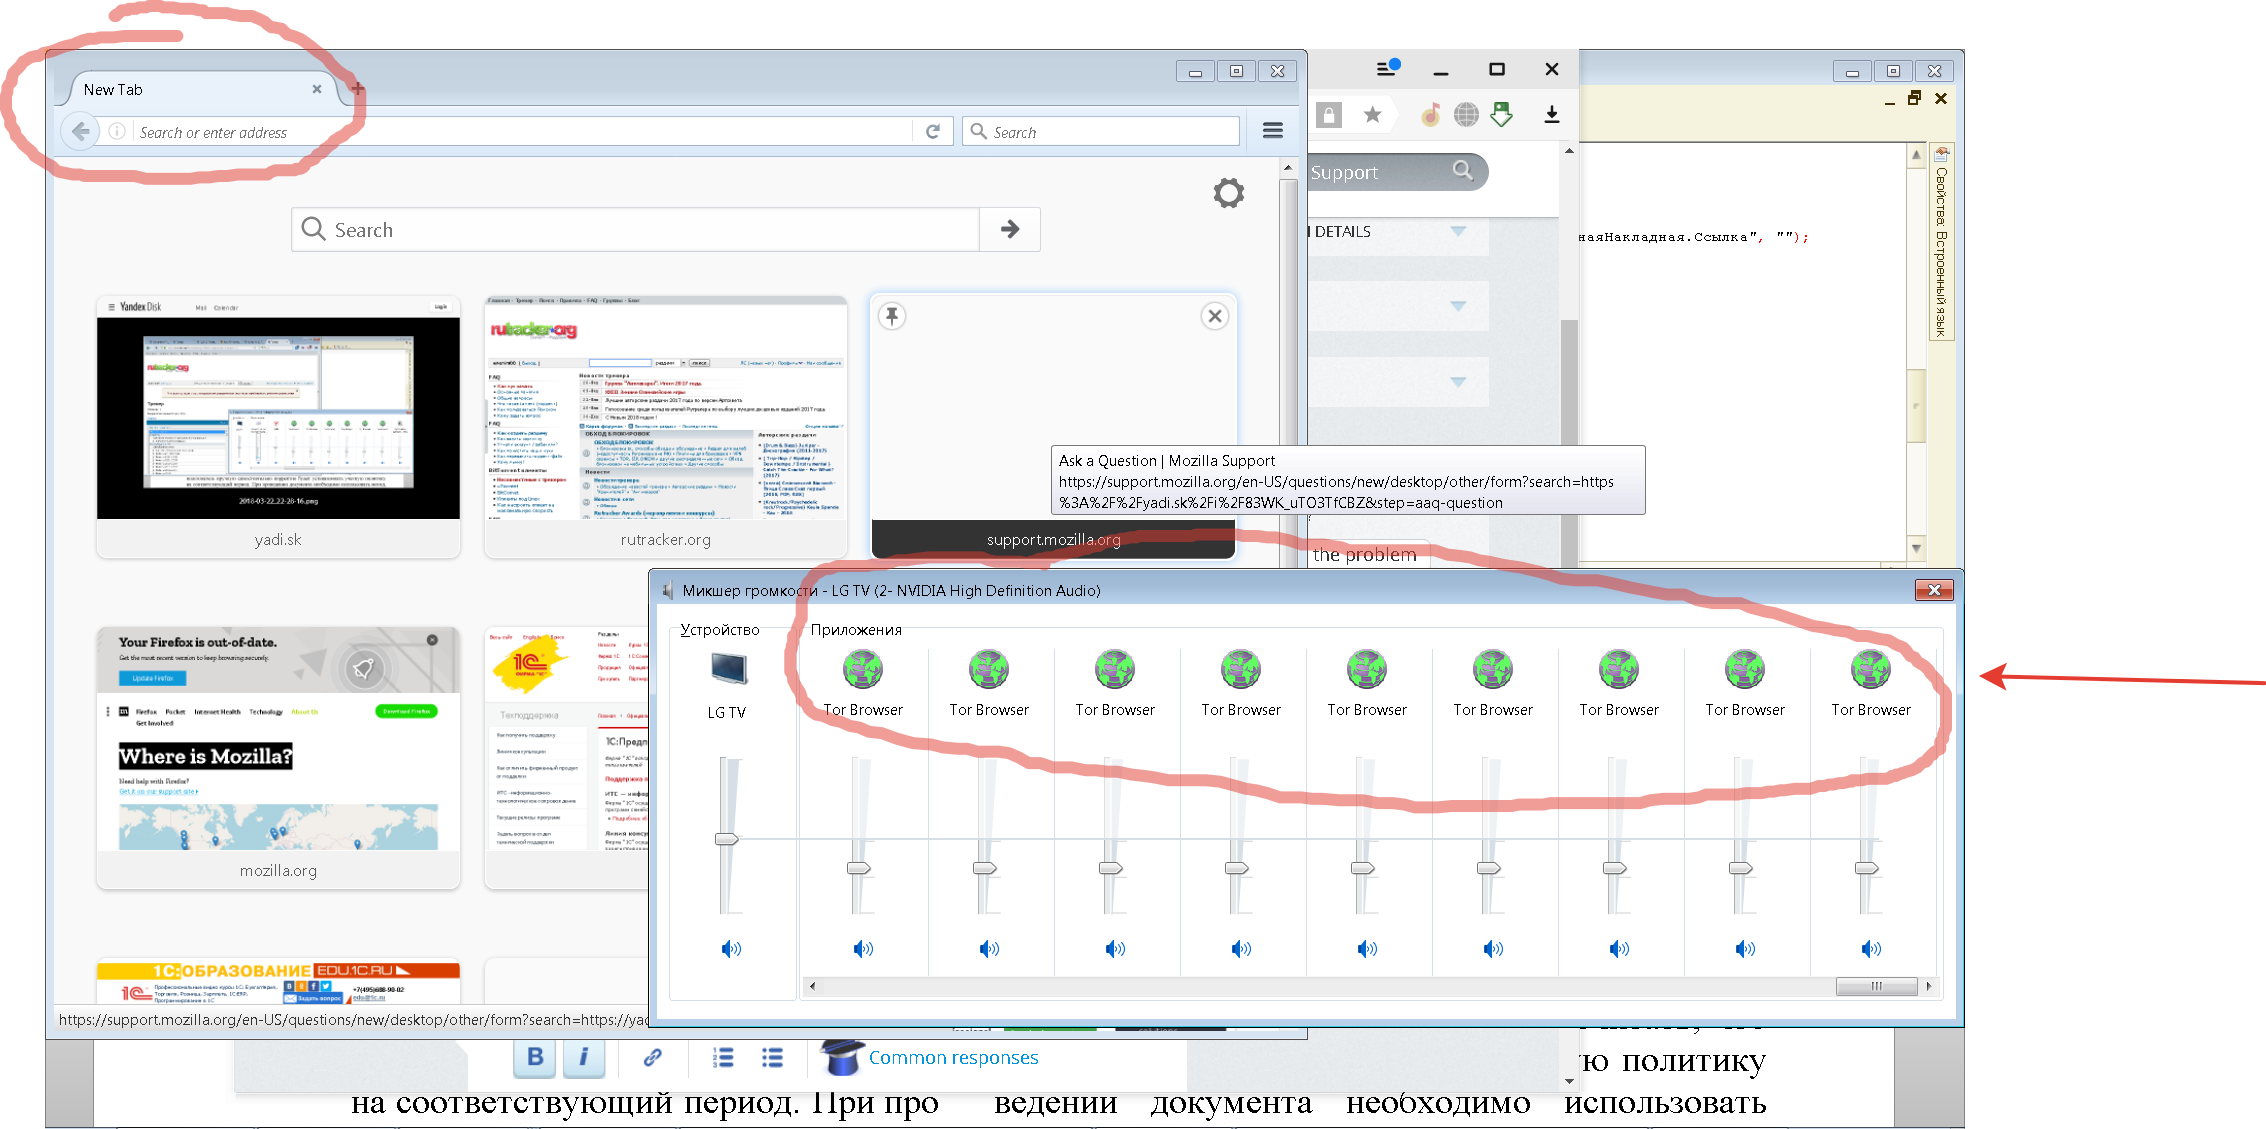Toggle bold formatting B button

pyautogui.click(x=535, y=1057)
